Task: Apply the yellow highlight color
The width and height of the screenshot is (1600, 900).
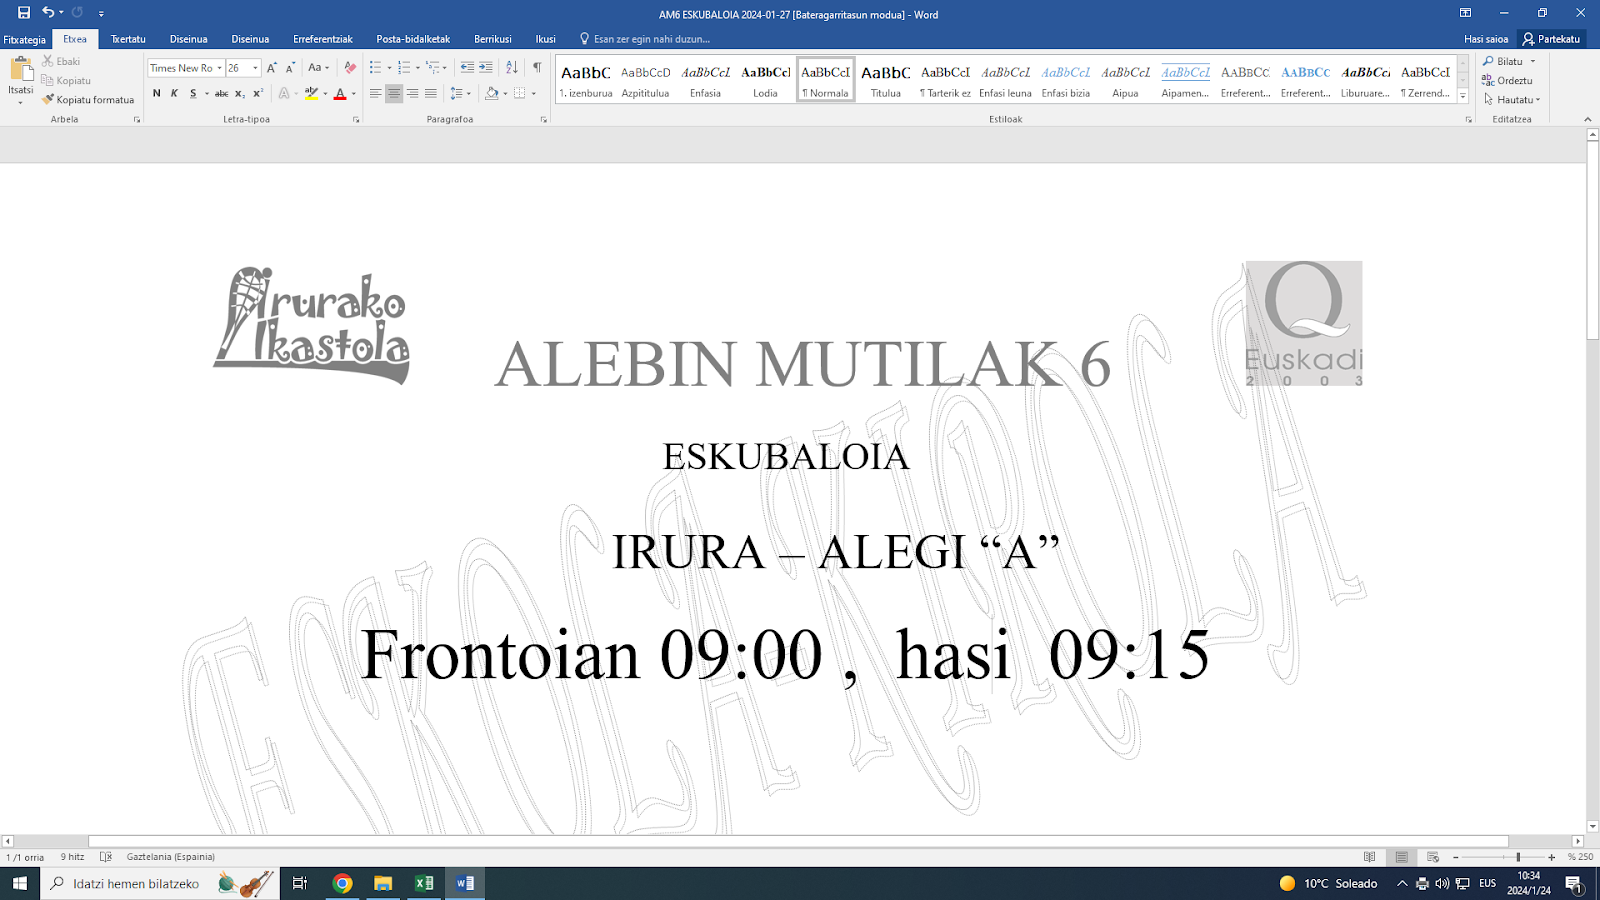Action: tap(311, 94)
